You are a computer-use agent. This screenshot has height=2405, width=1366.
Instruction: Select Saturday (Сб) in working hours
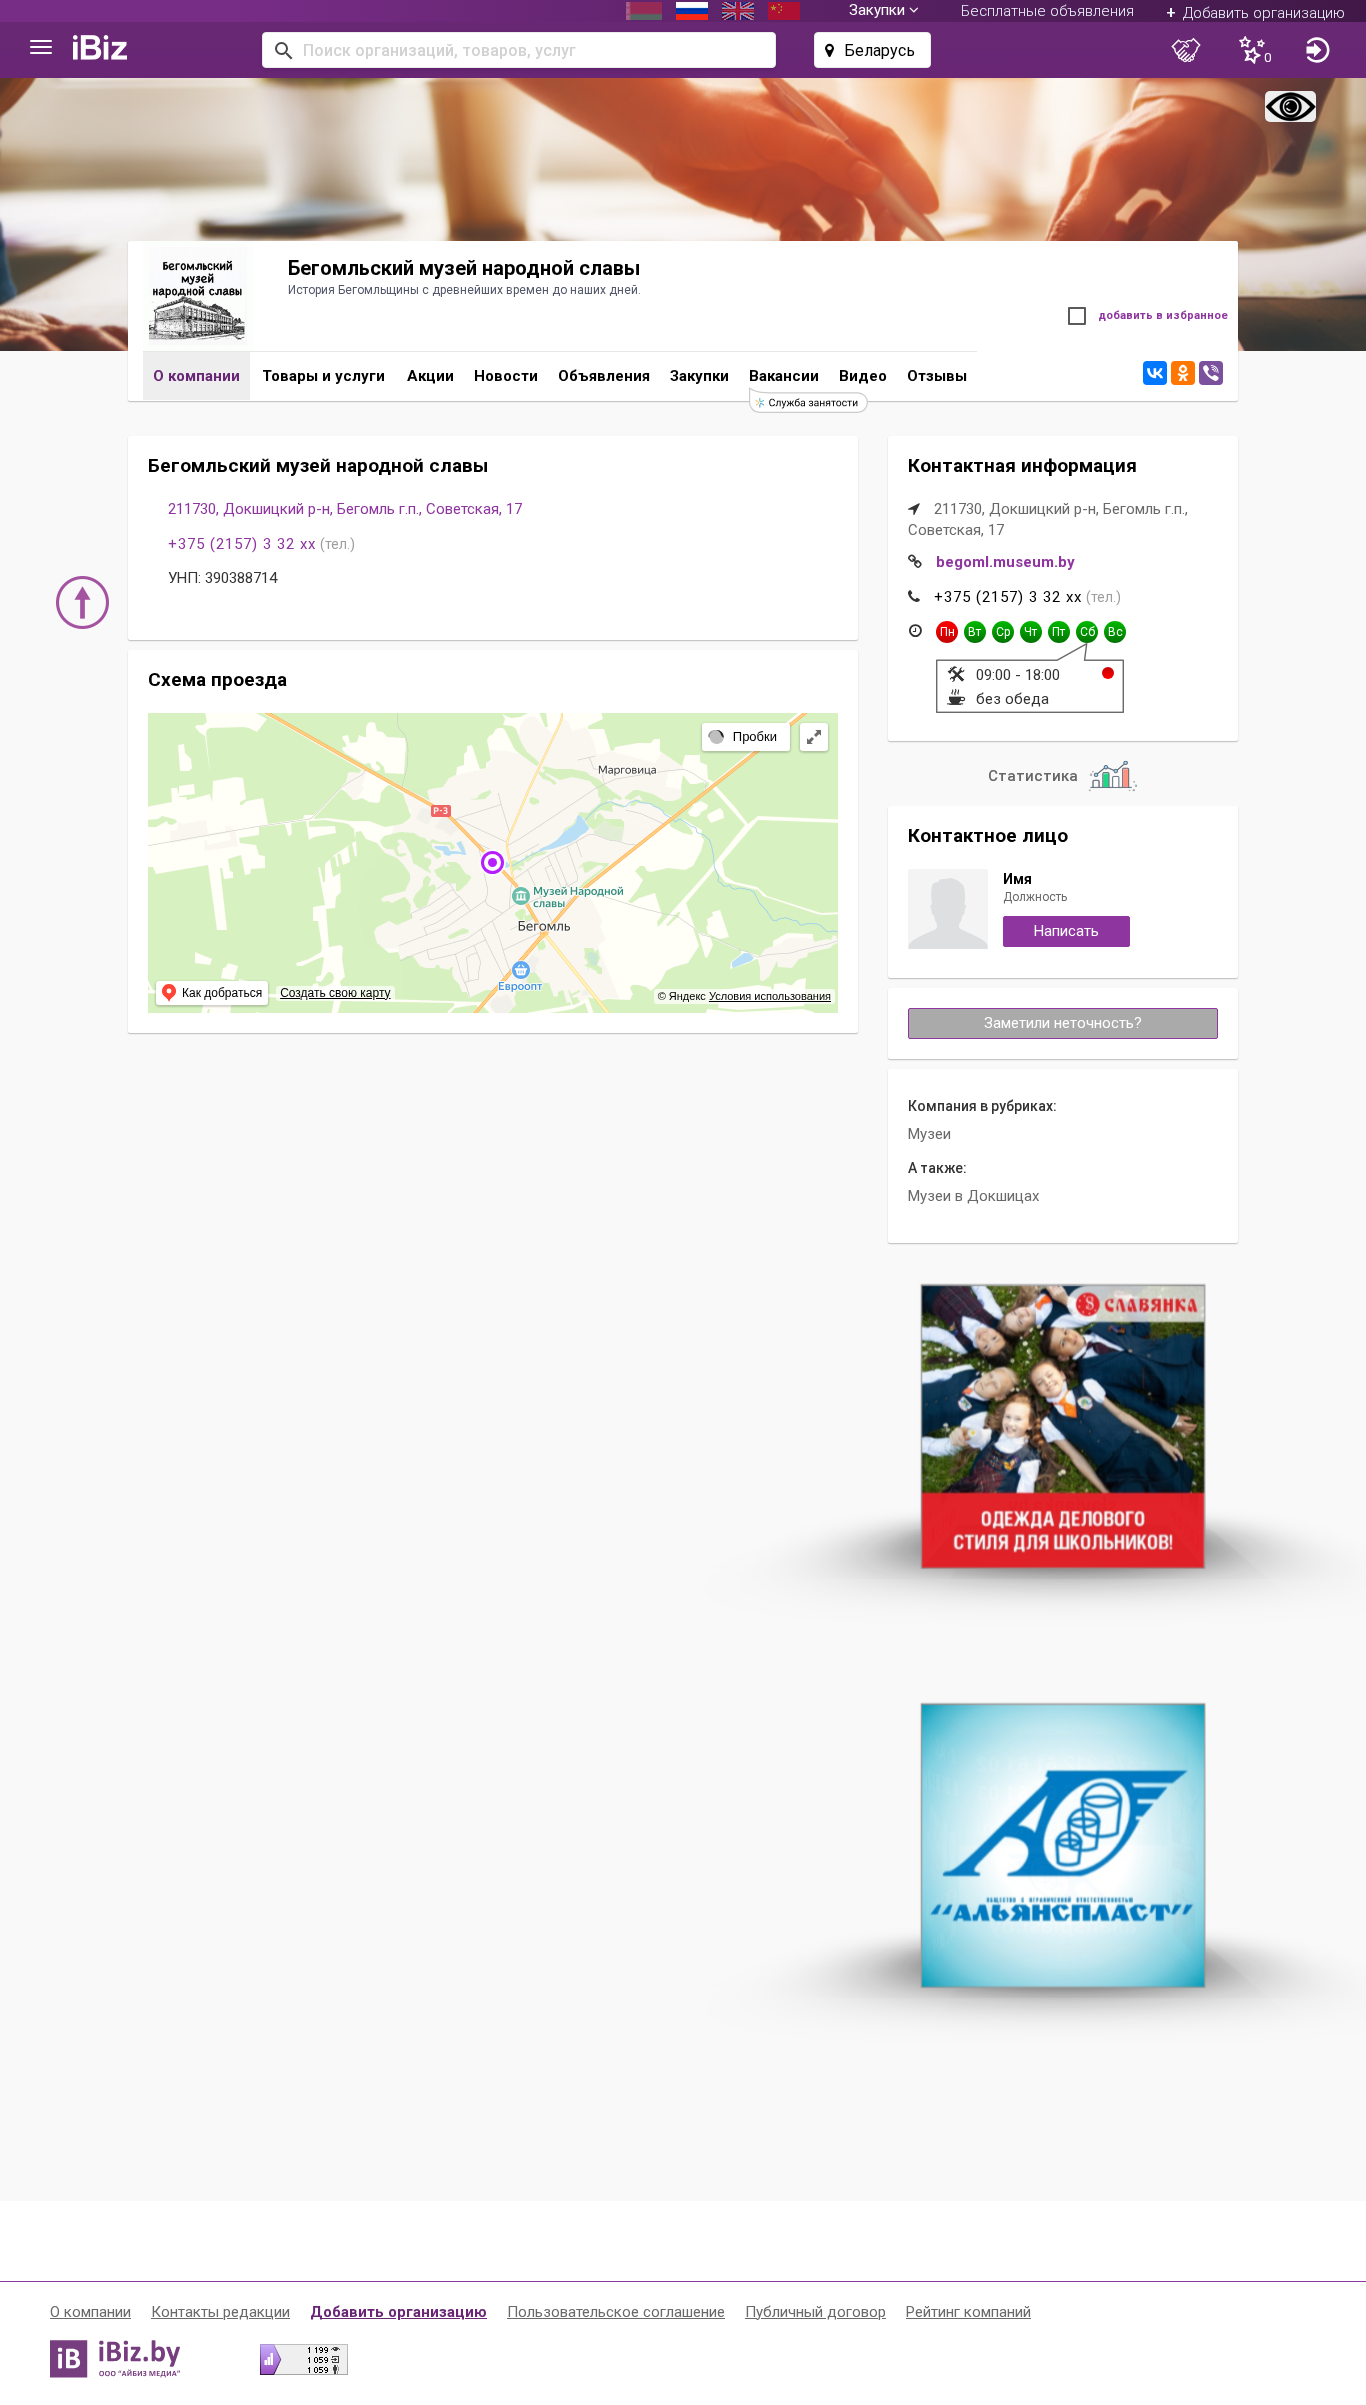click(x=1087, y=632)
